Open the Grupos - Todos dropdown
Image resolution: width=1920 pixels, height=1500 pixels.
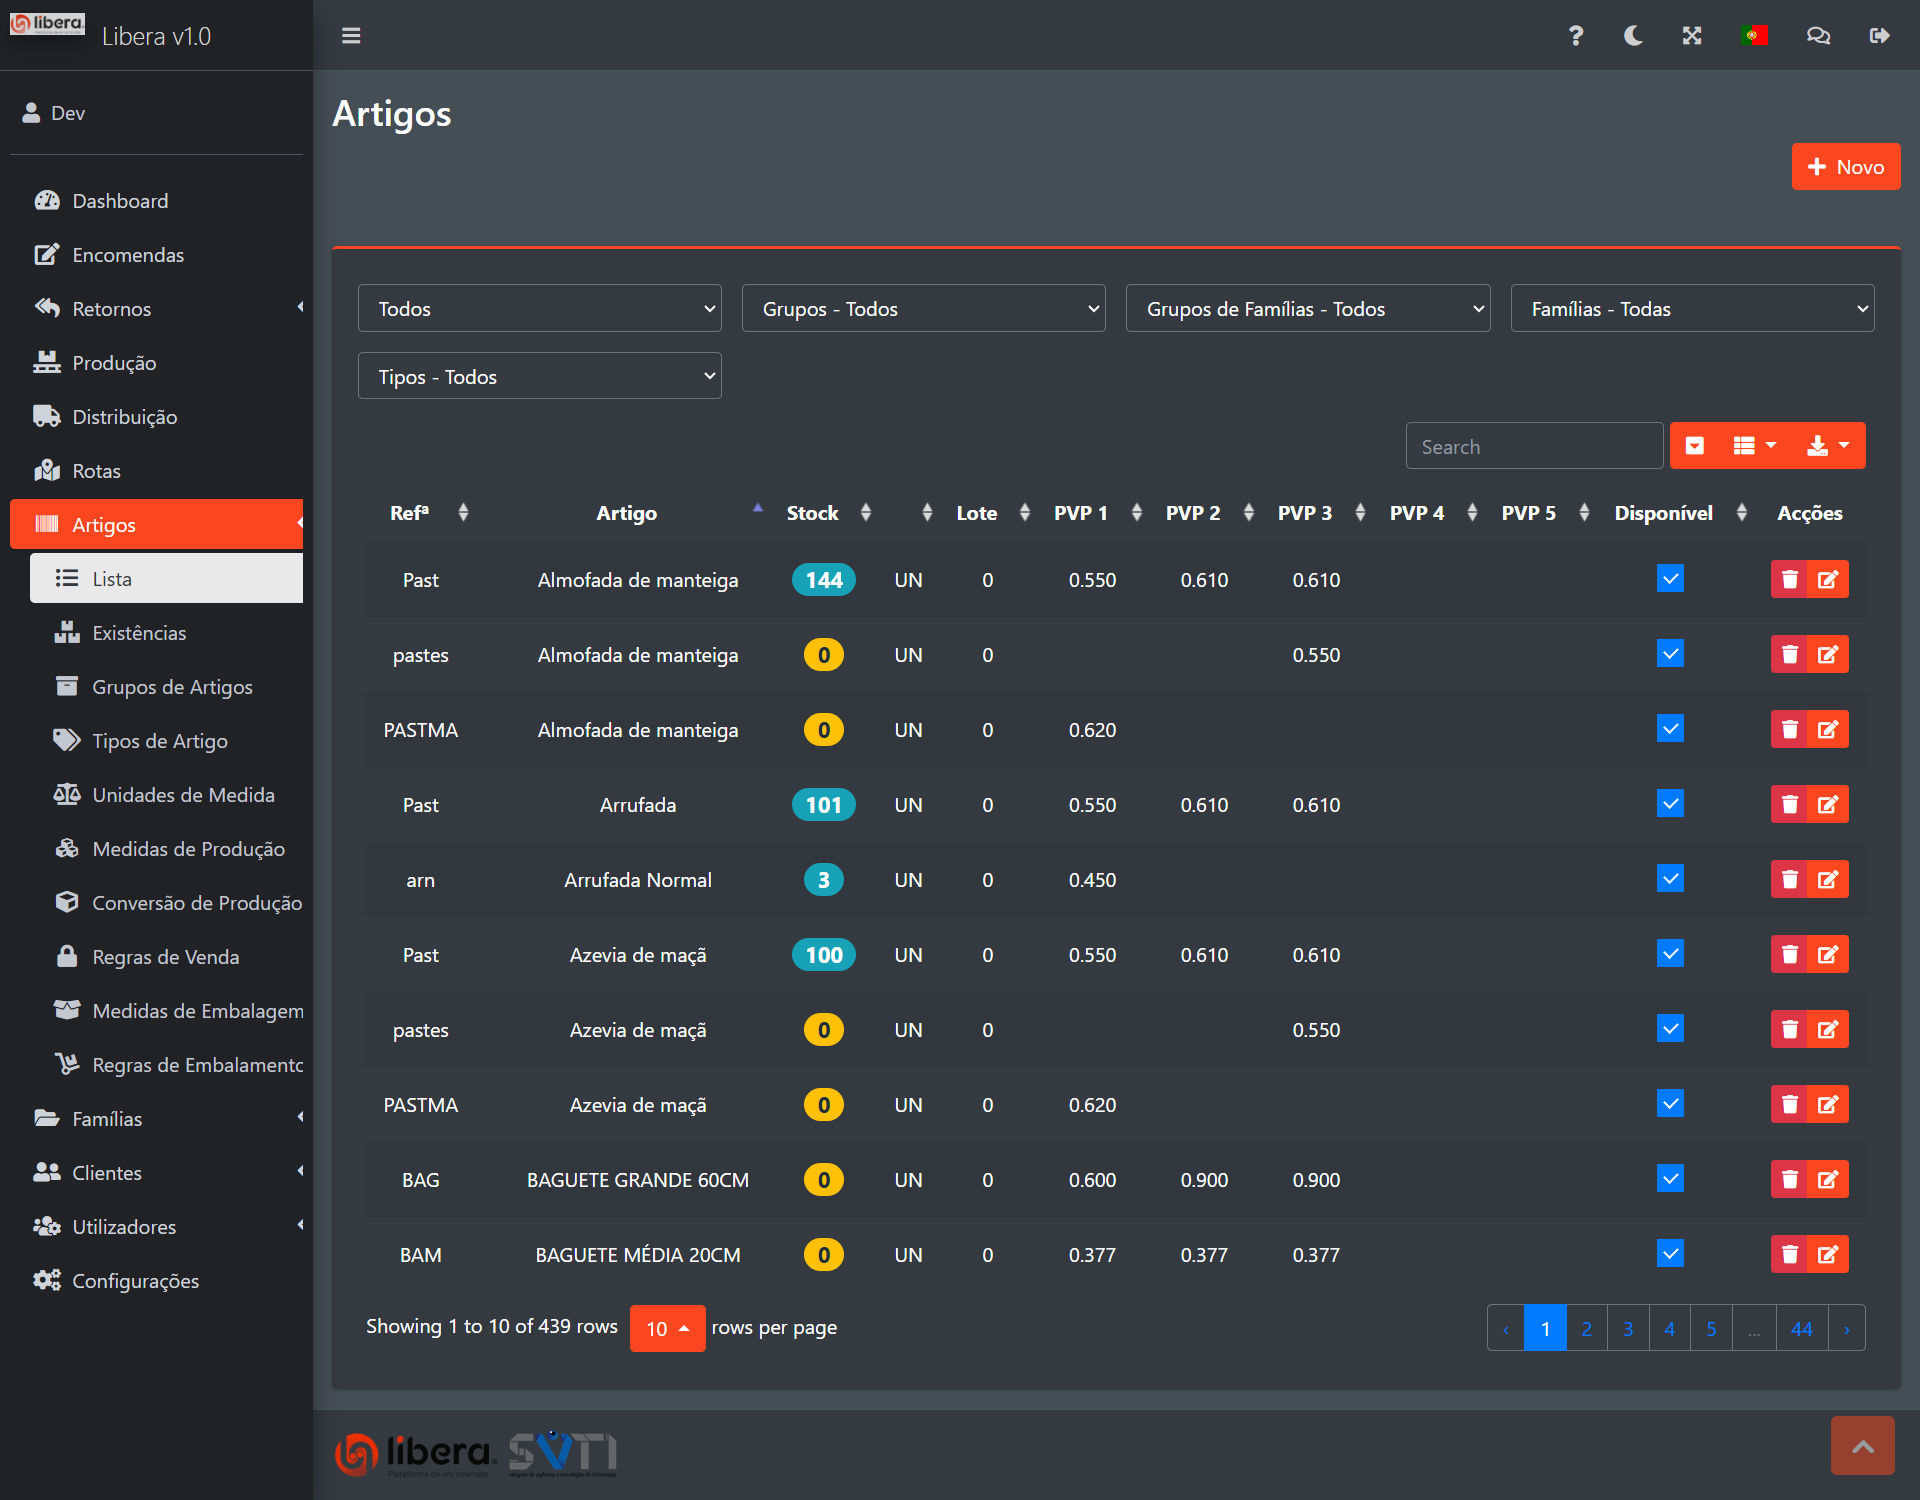coord(923,309)
